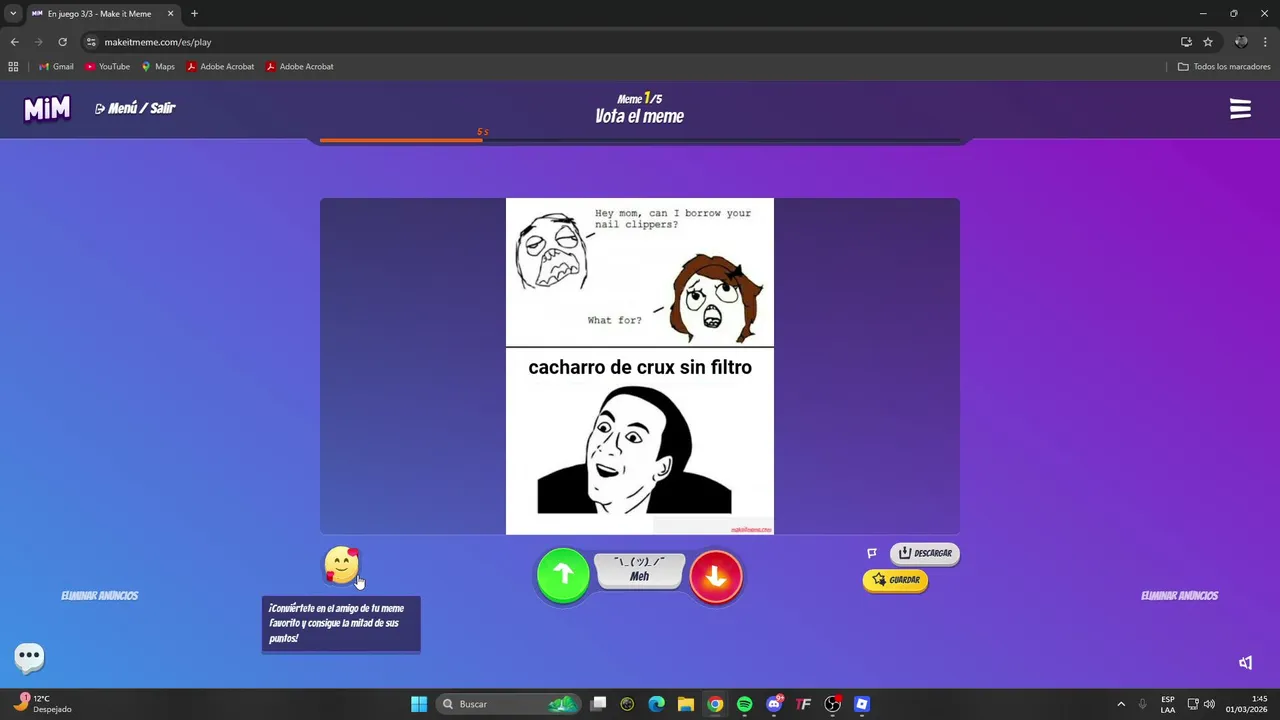The image size is (1280, 720).
Task: Open the hamburger menu at top right
Action: 1240,109
